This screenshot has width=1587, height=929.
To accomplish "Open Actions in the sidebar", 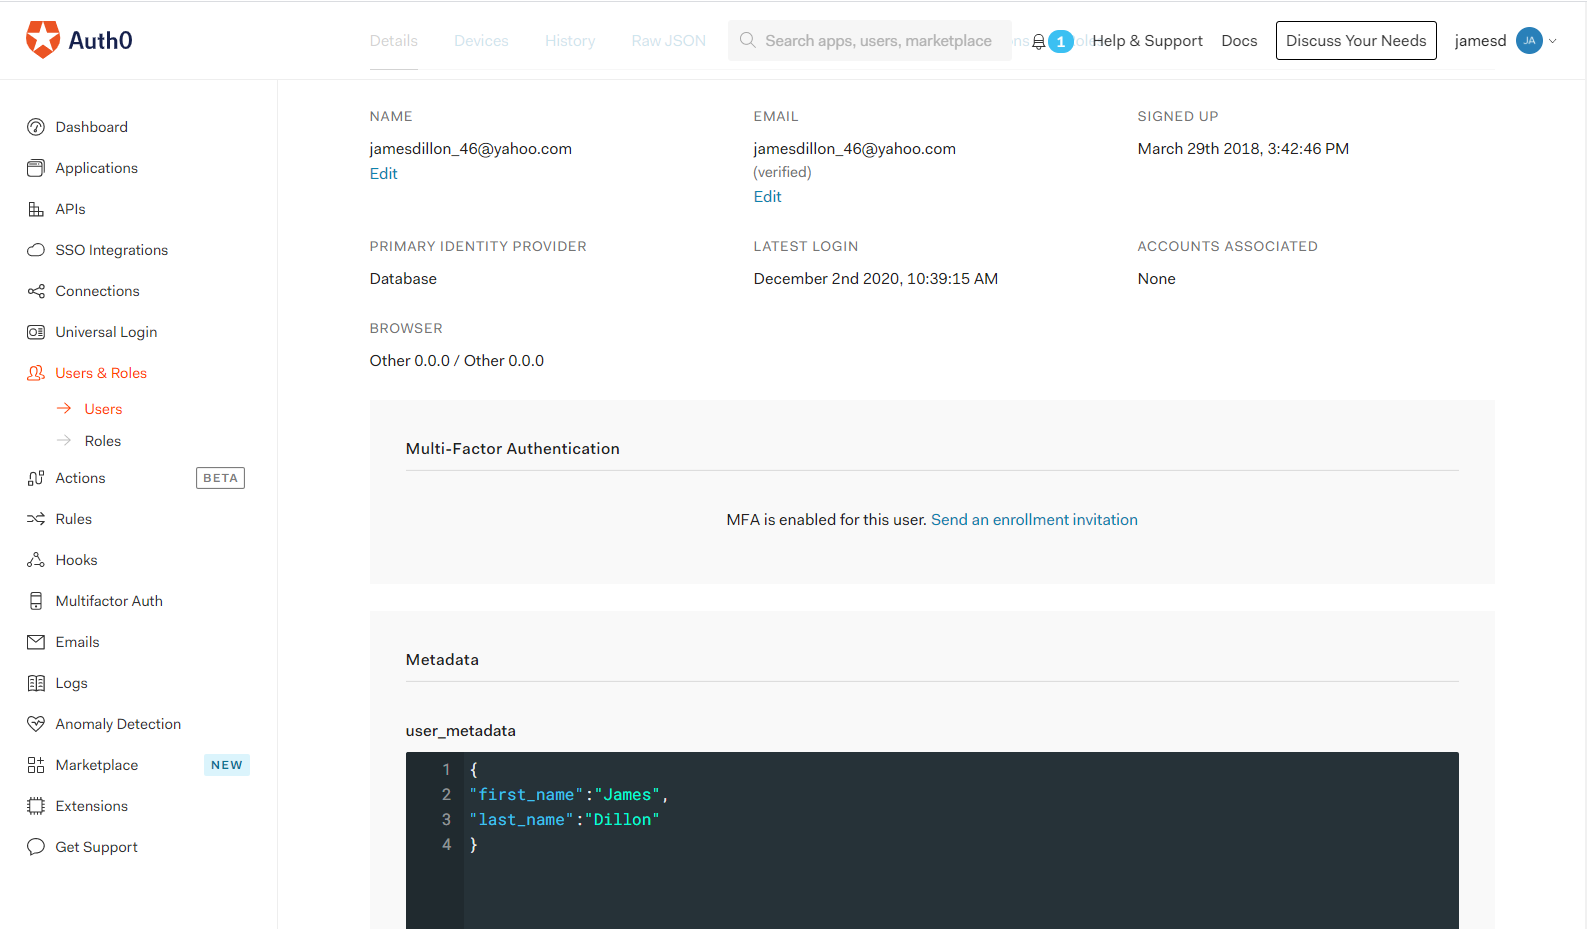I will pos(80,478).
